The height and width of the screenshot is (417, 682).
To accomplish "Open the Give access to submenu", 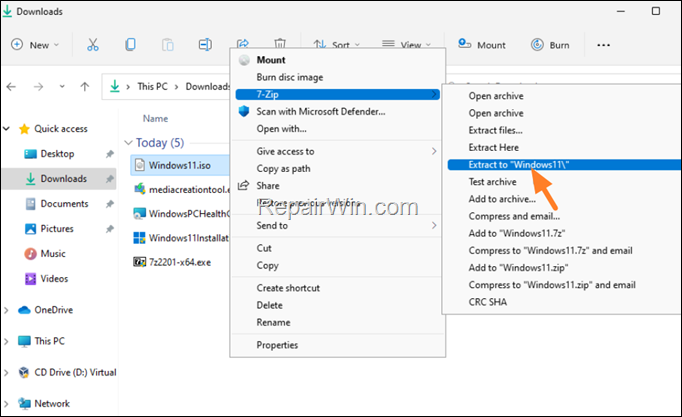I will click(338, 151).
